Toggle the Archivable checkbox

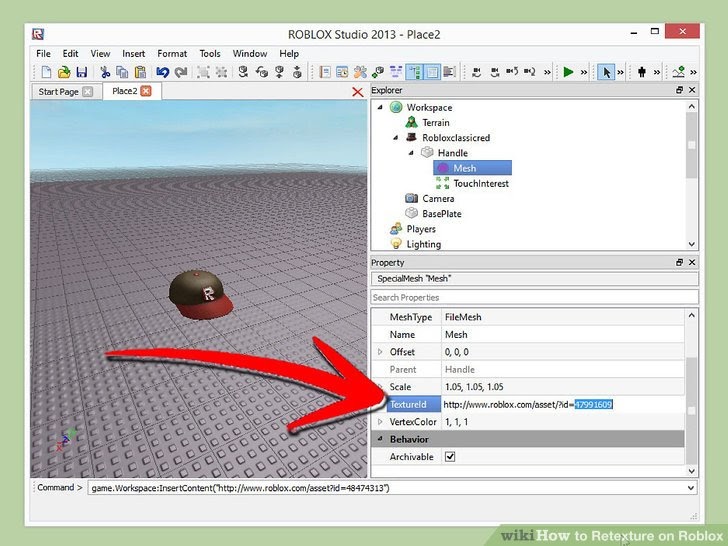pos(449,457)
